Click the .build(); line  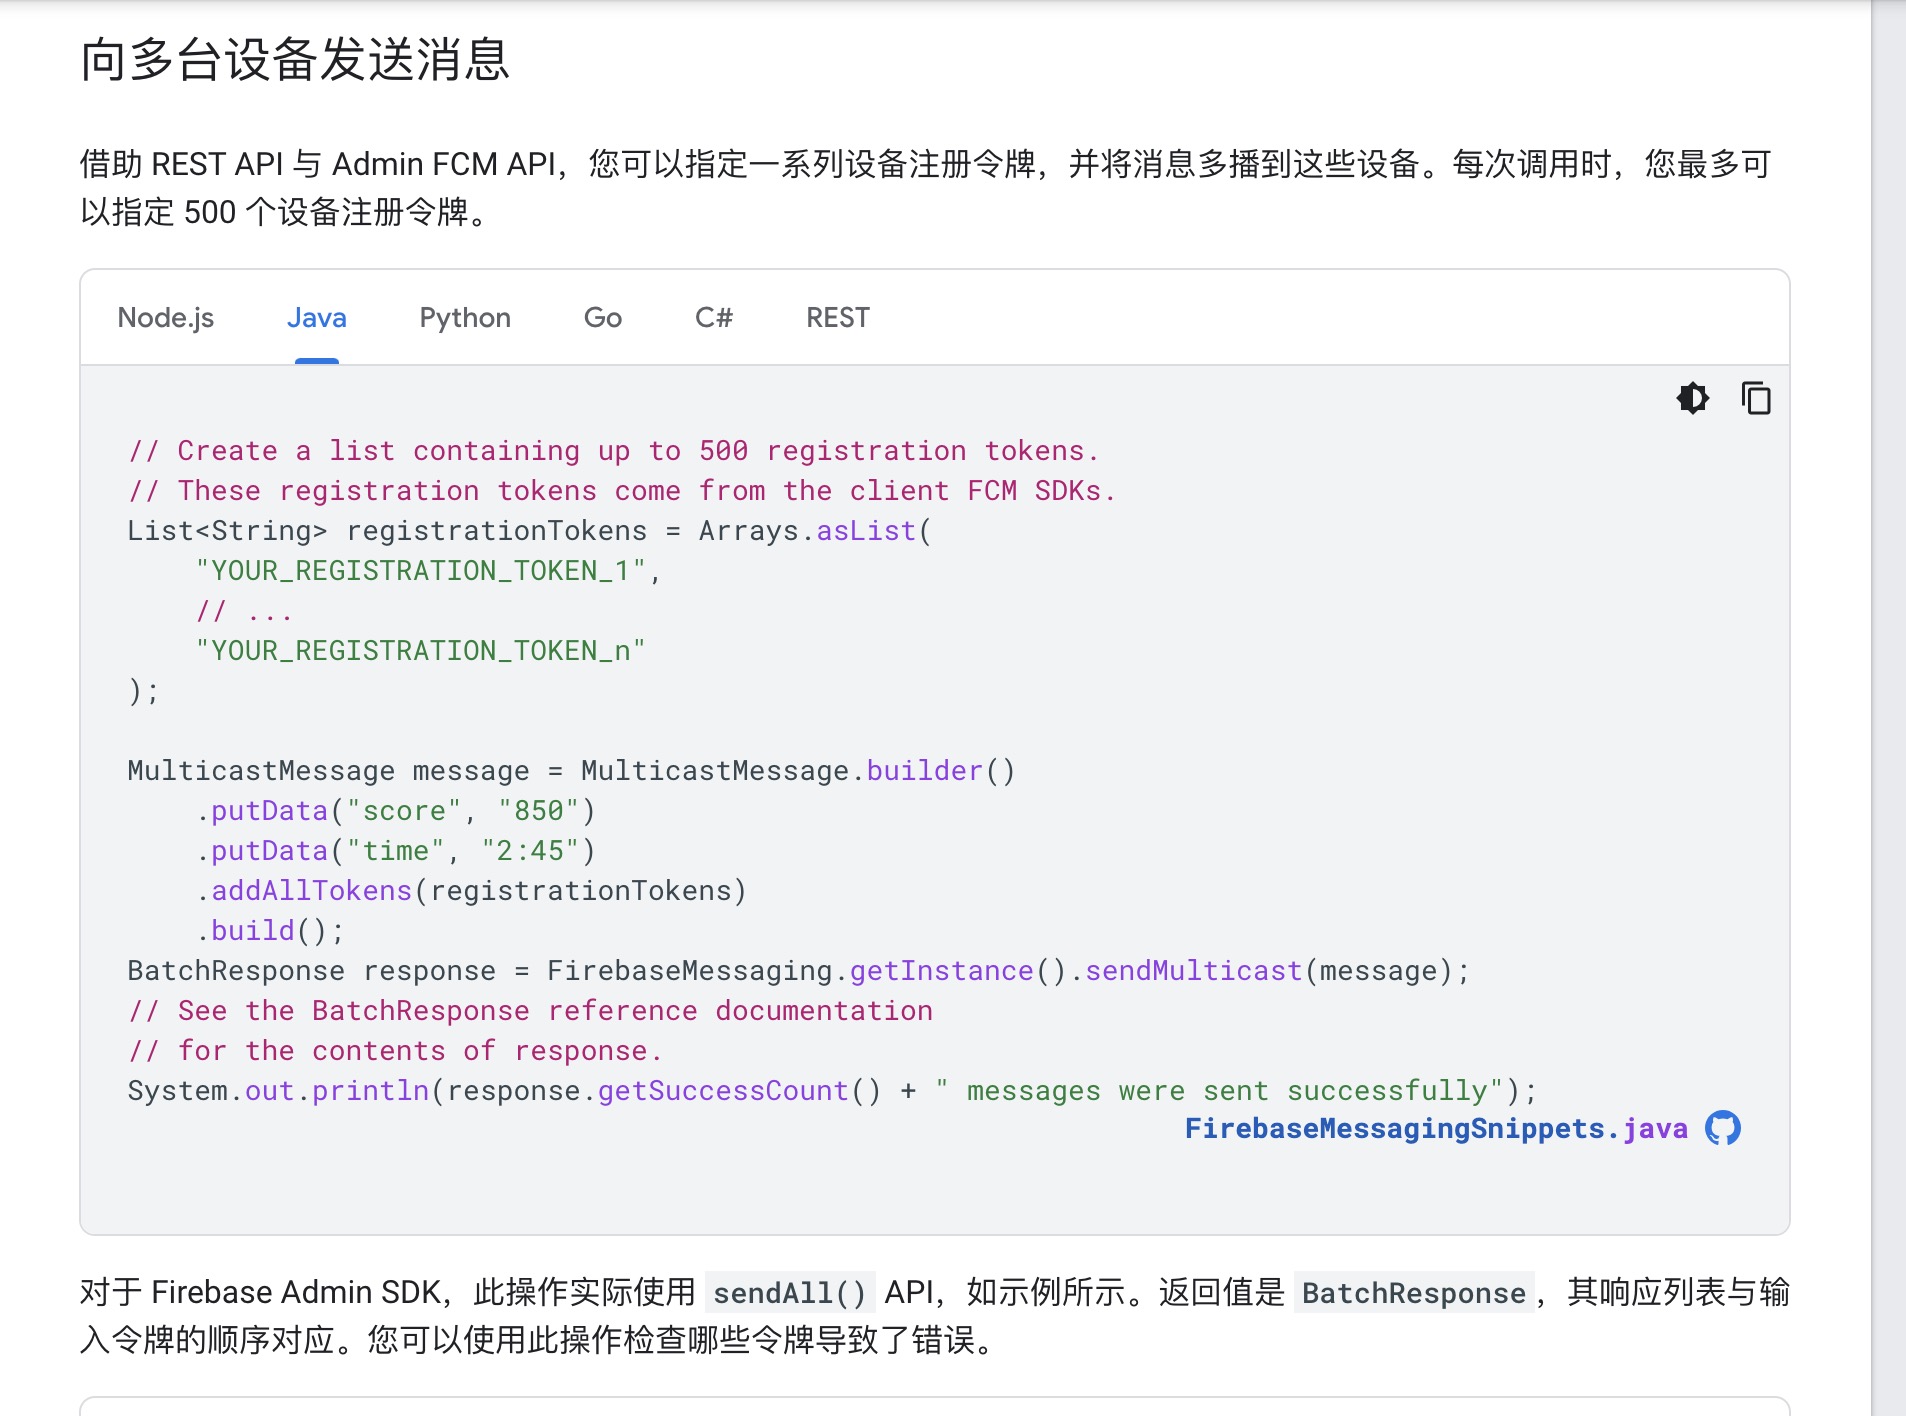[x=270, y=931]
